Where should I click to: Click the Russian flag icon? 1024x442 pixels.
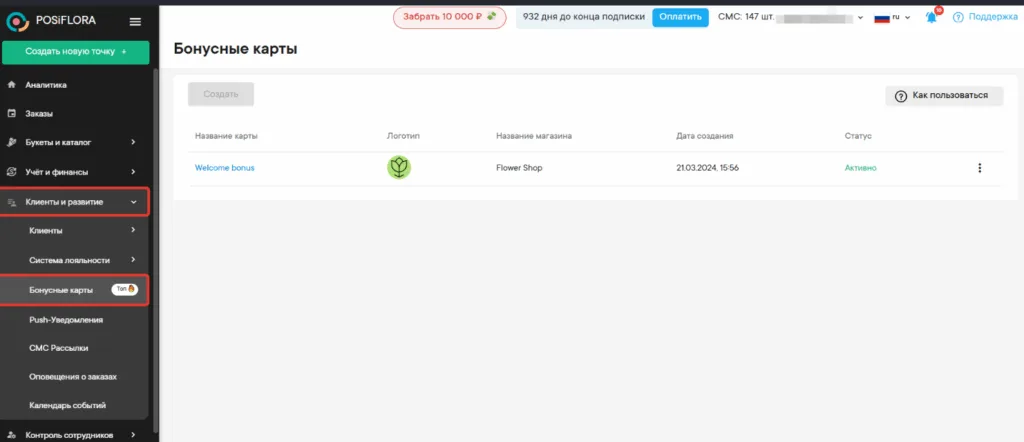pos(882,18)
